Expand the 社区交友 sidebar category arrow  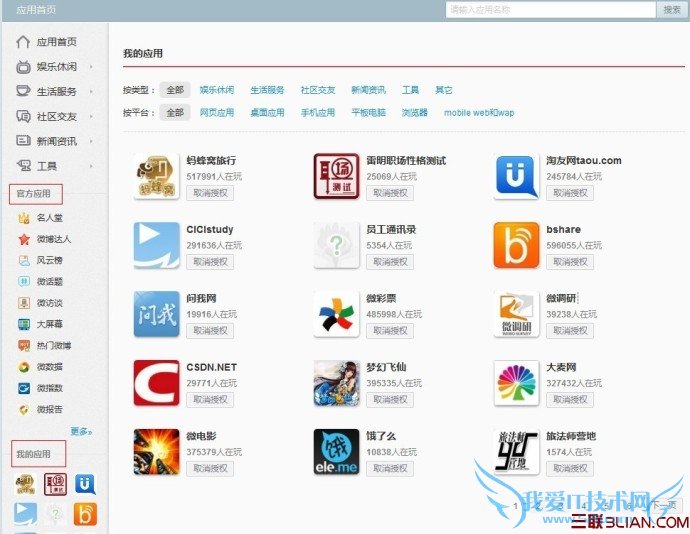pos(91,117)
